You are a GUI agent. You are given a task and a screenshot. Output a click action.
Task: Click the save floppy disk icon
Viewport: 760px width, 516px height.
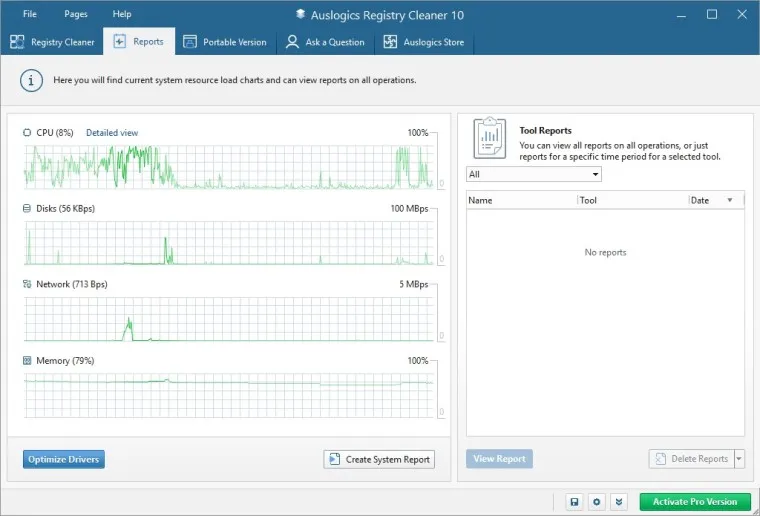coord(574,502)
